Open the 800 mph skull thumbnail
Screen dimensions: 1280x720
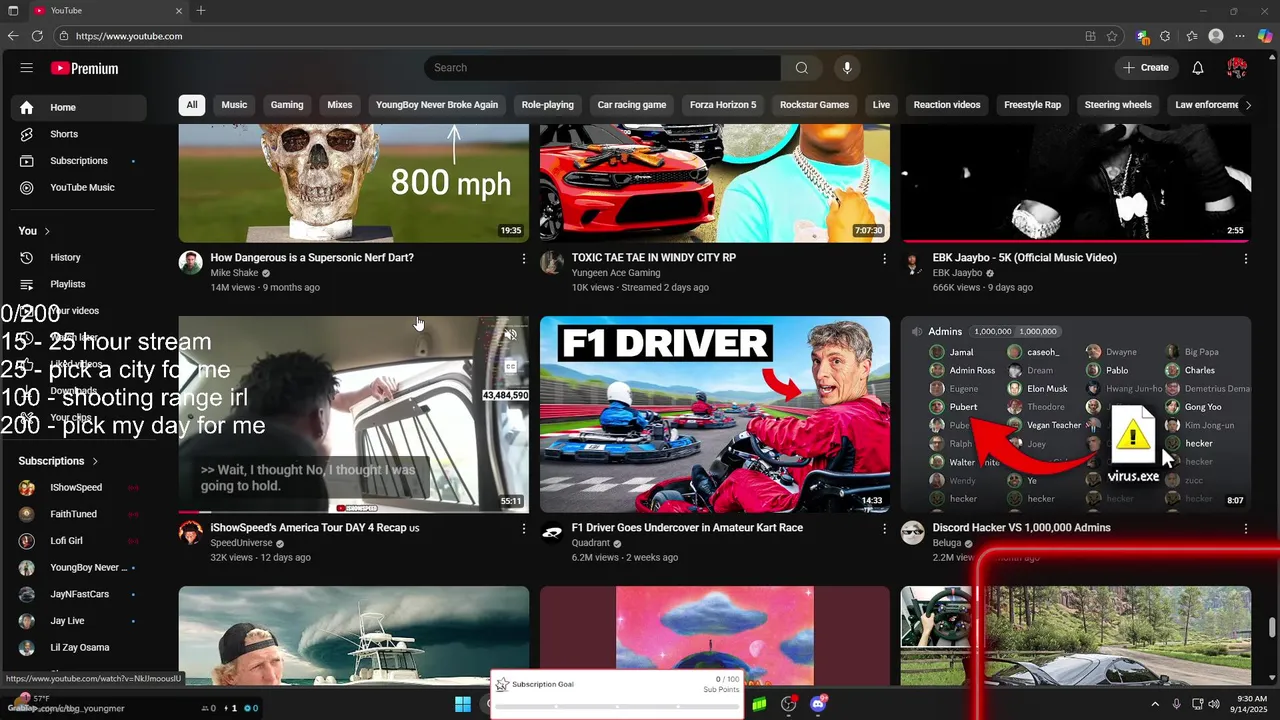[x=354, y=183]
